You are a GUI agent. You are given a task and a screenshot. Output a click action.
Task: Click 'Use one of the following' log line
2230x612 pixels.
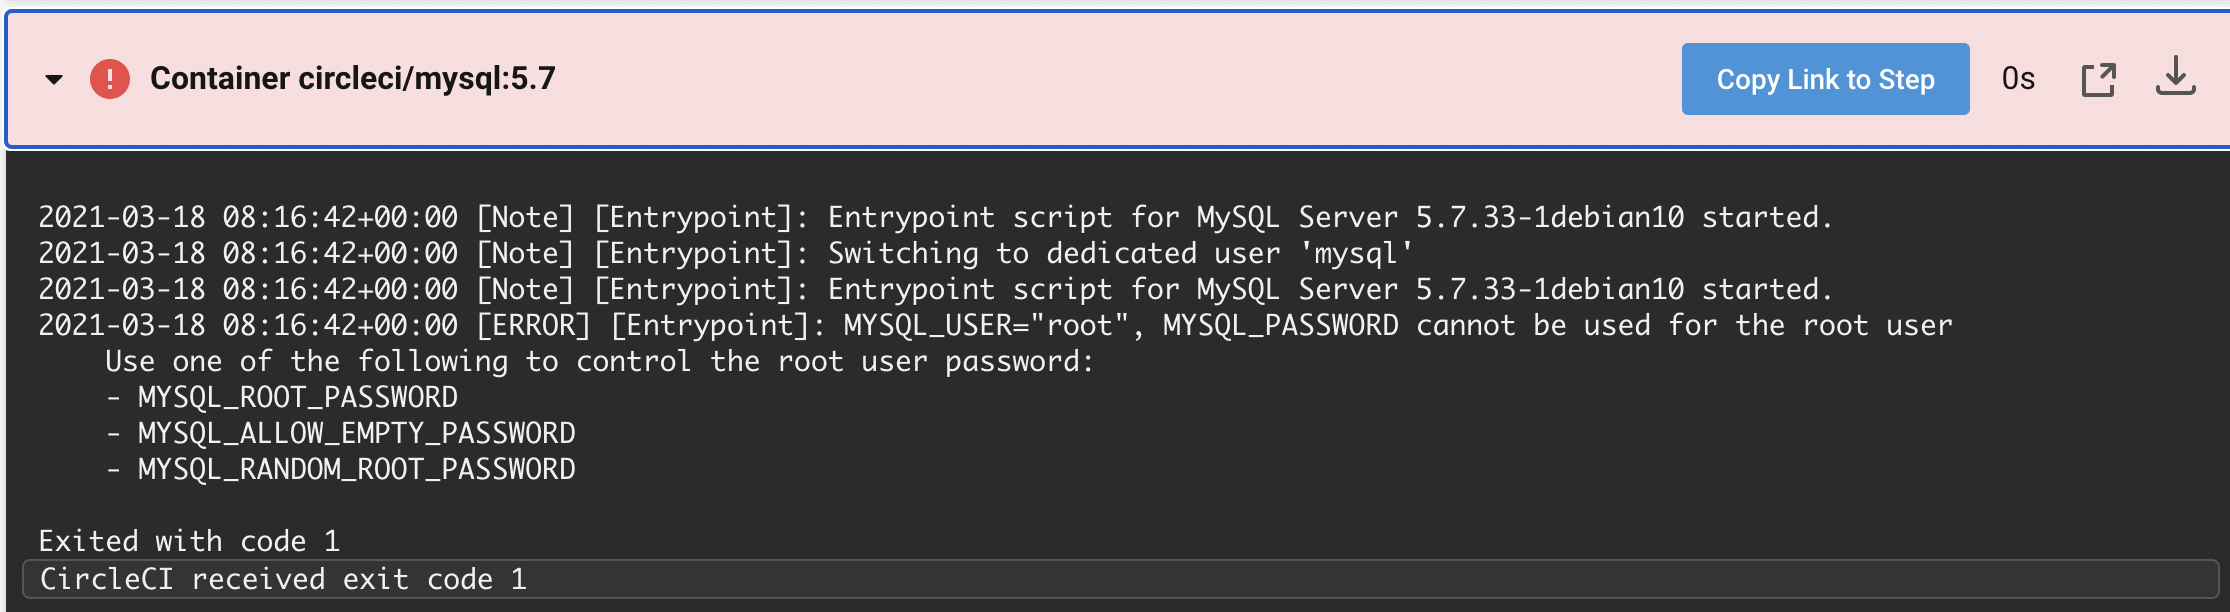[600, 362]
